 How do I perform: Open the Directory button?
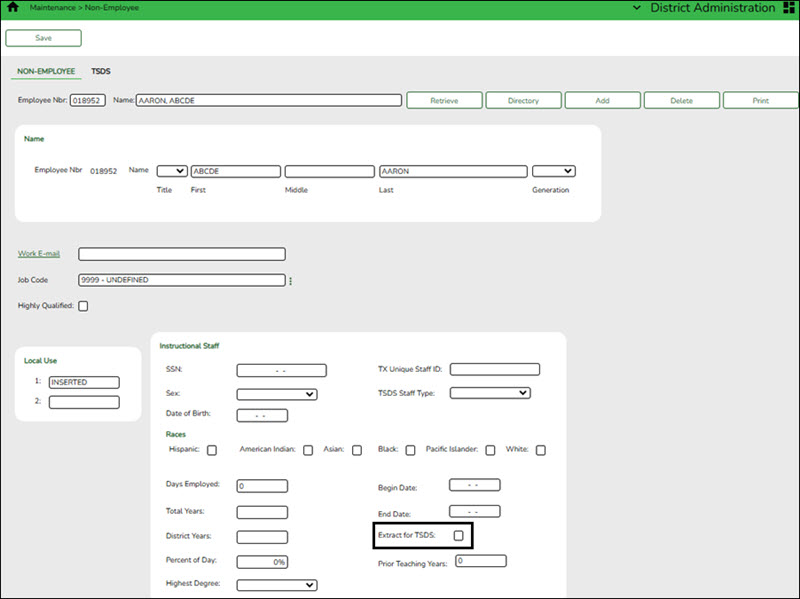click(x=523, y=101)
